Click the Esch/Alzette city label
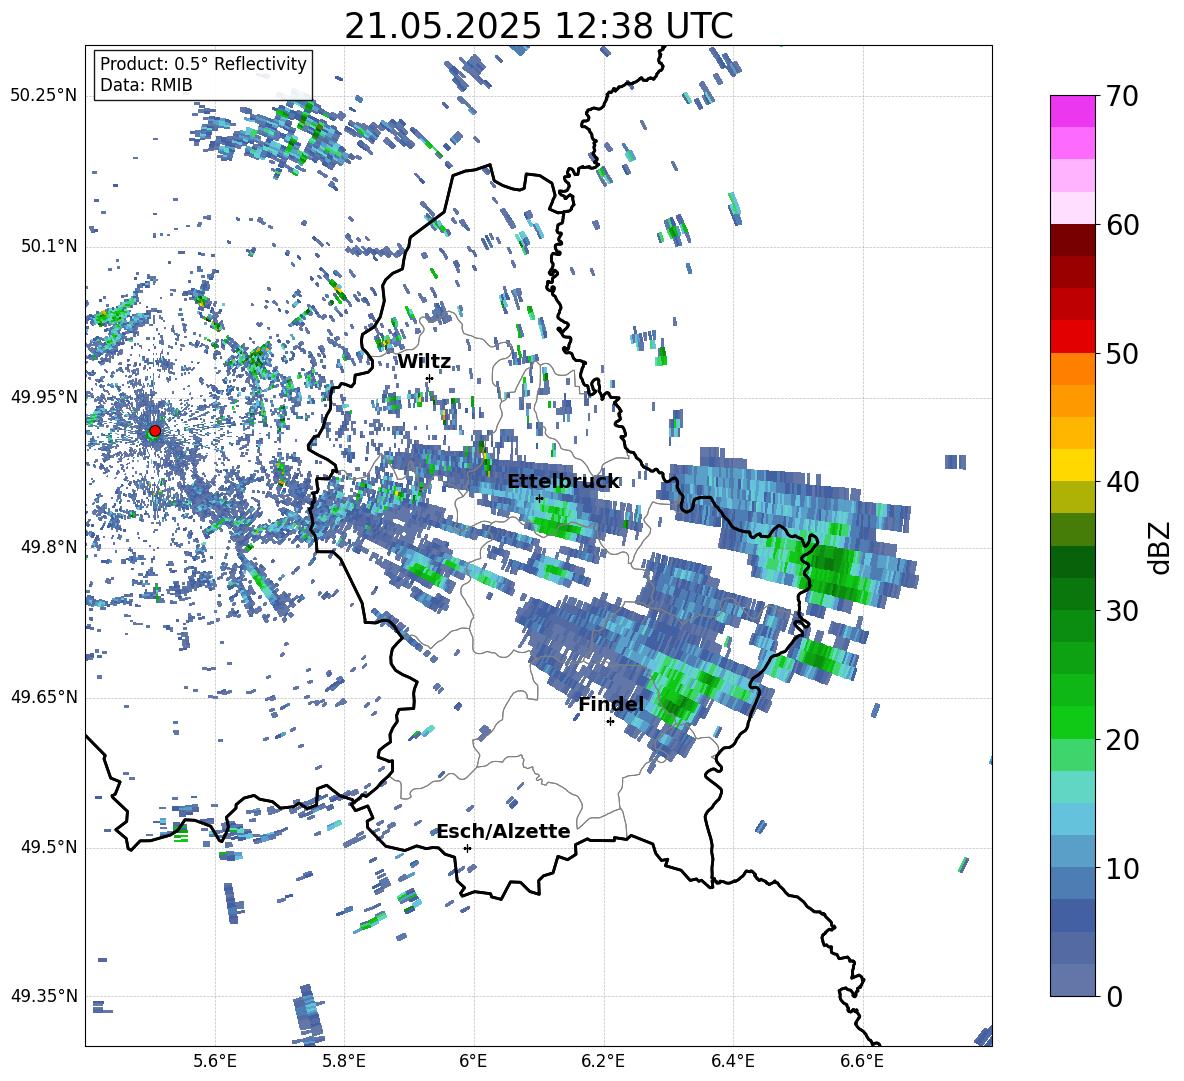Screen dimensions: 1184x1081 click(x=503, y=831)
